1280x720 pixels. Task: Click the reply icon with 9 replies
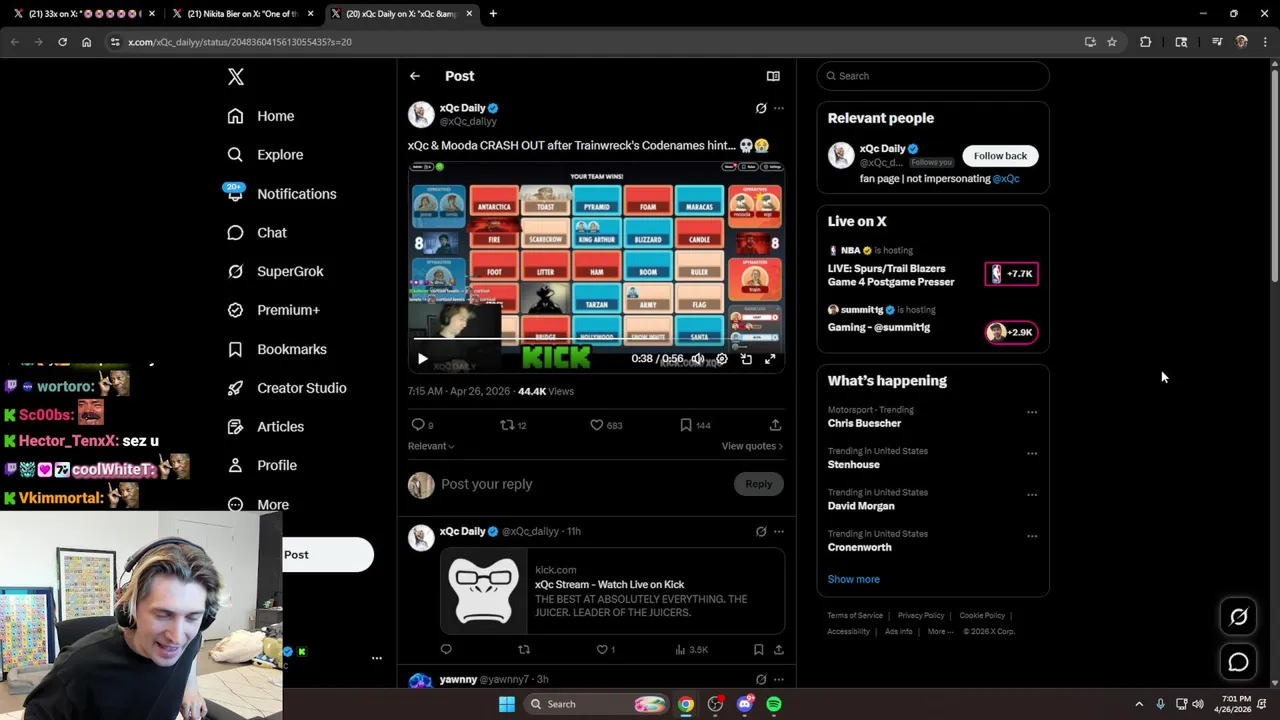tap(422, 425)
